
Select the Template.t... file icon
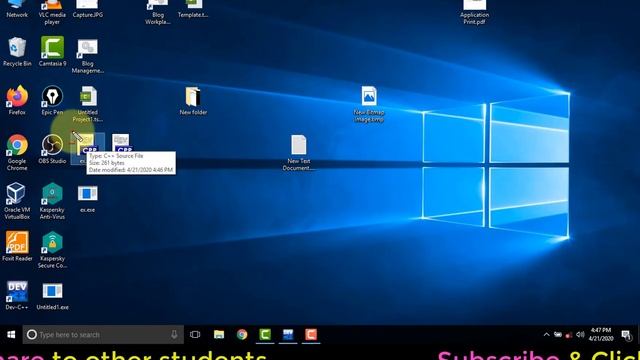click(x=193, y=9)
